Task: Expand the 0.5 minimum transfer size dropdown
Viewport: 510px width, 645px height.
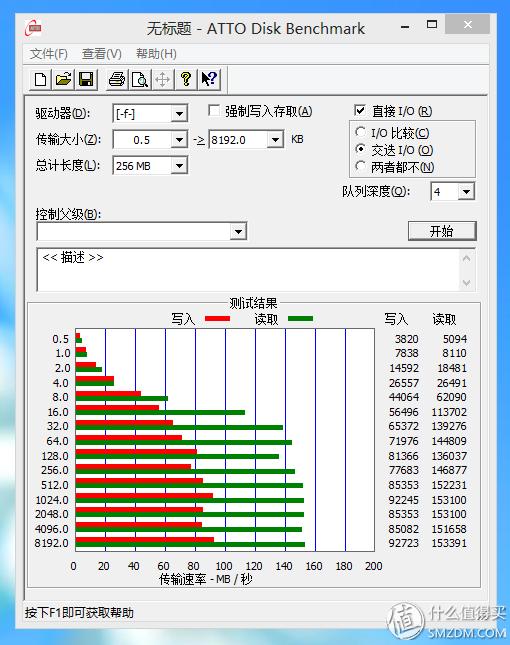Action: pos(179,139)
